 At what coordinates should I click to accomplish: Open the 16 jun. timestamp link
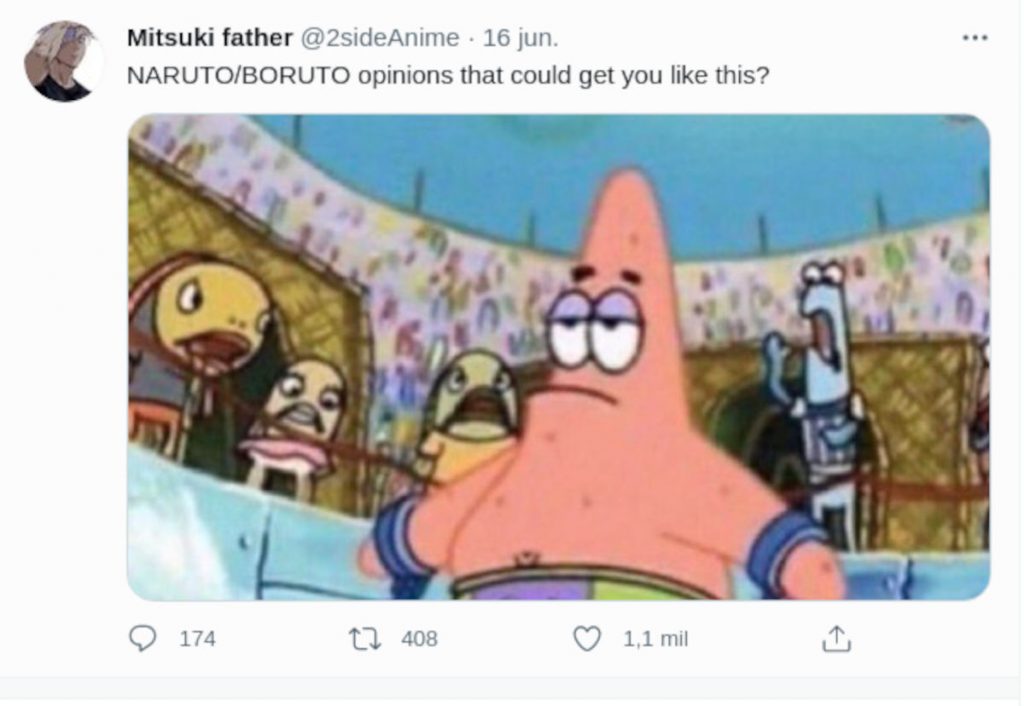[521, 38]
